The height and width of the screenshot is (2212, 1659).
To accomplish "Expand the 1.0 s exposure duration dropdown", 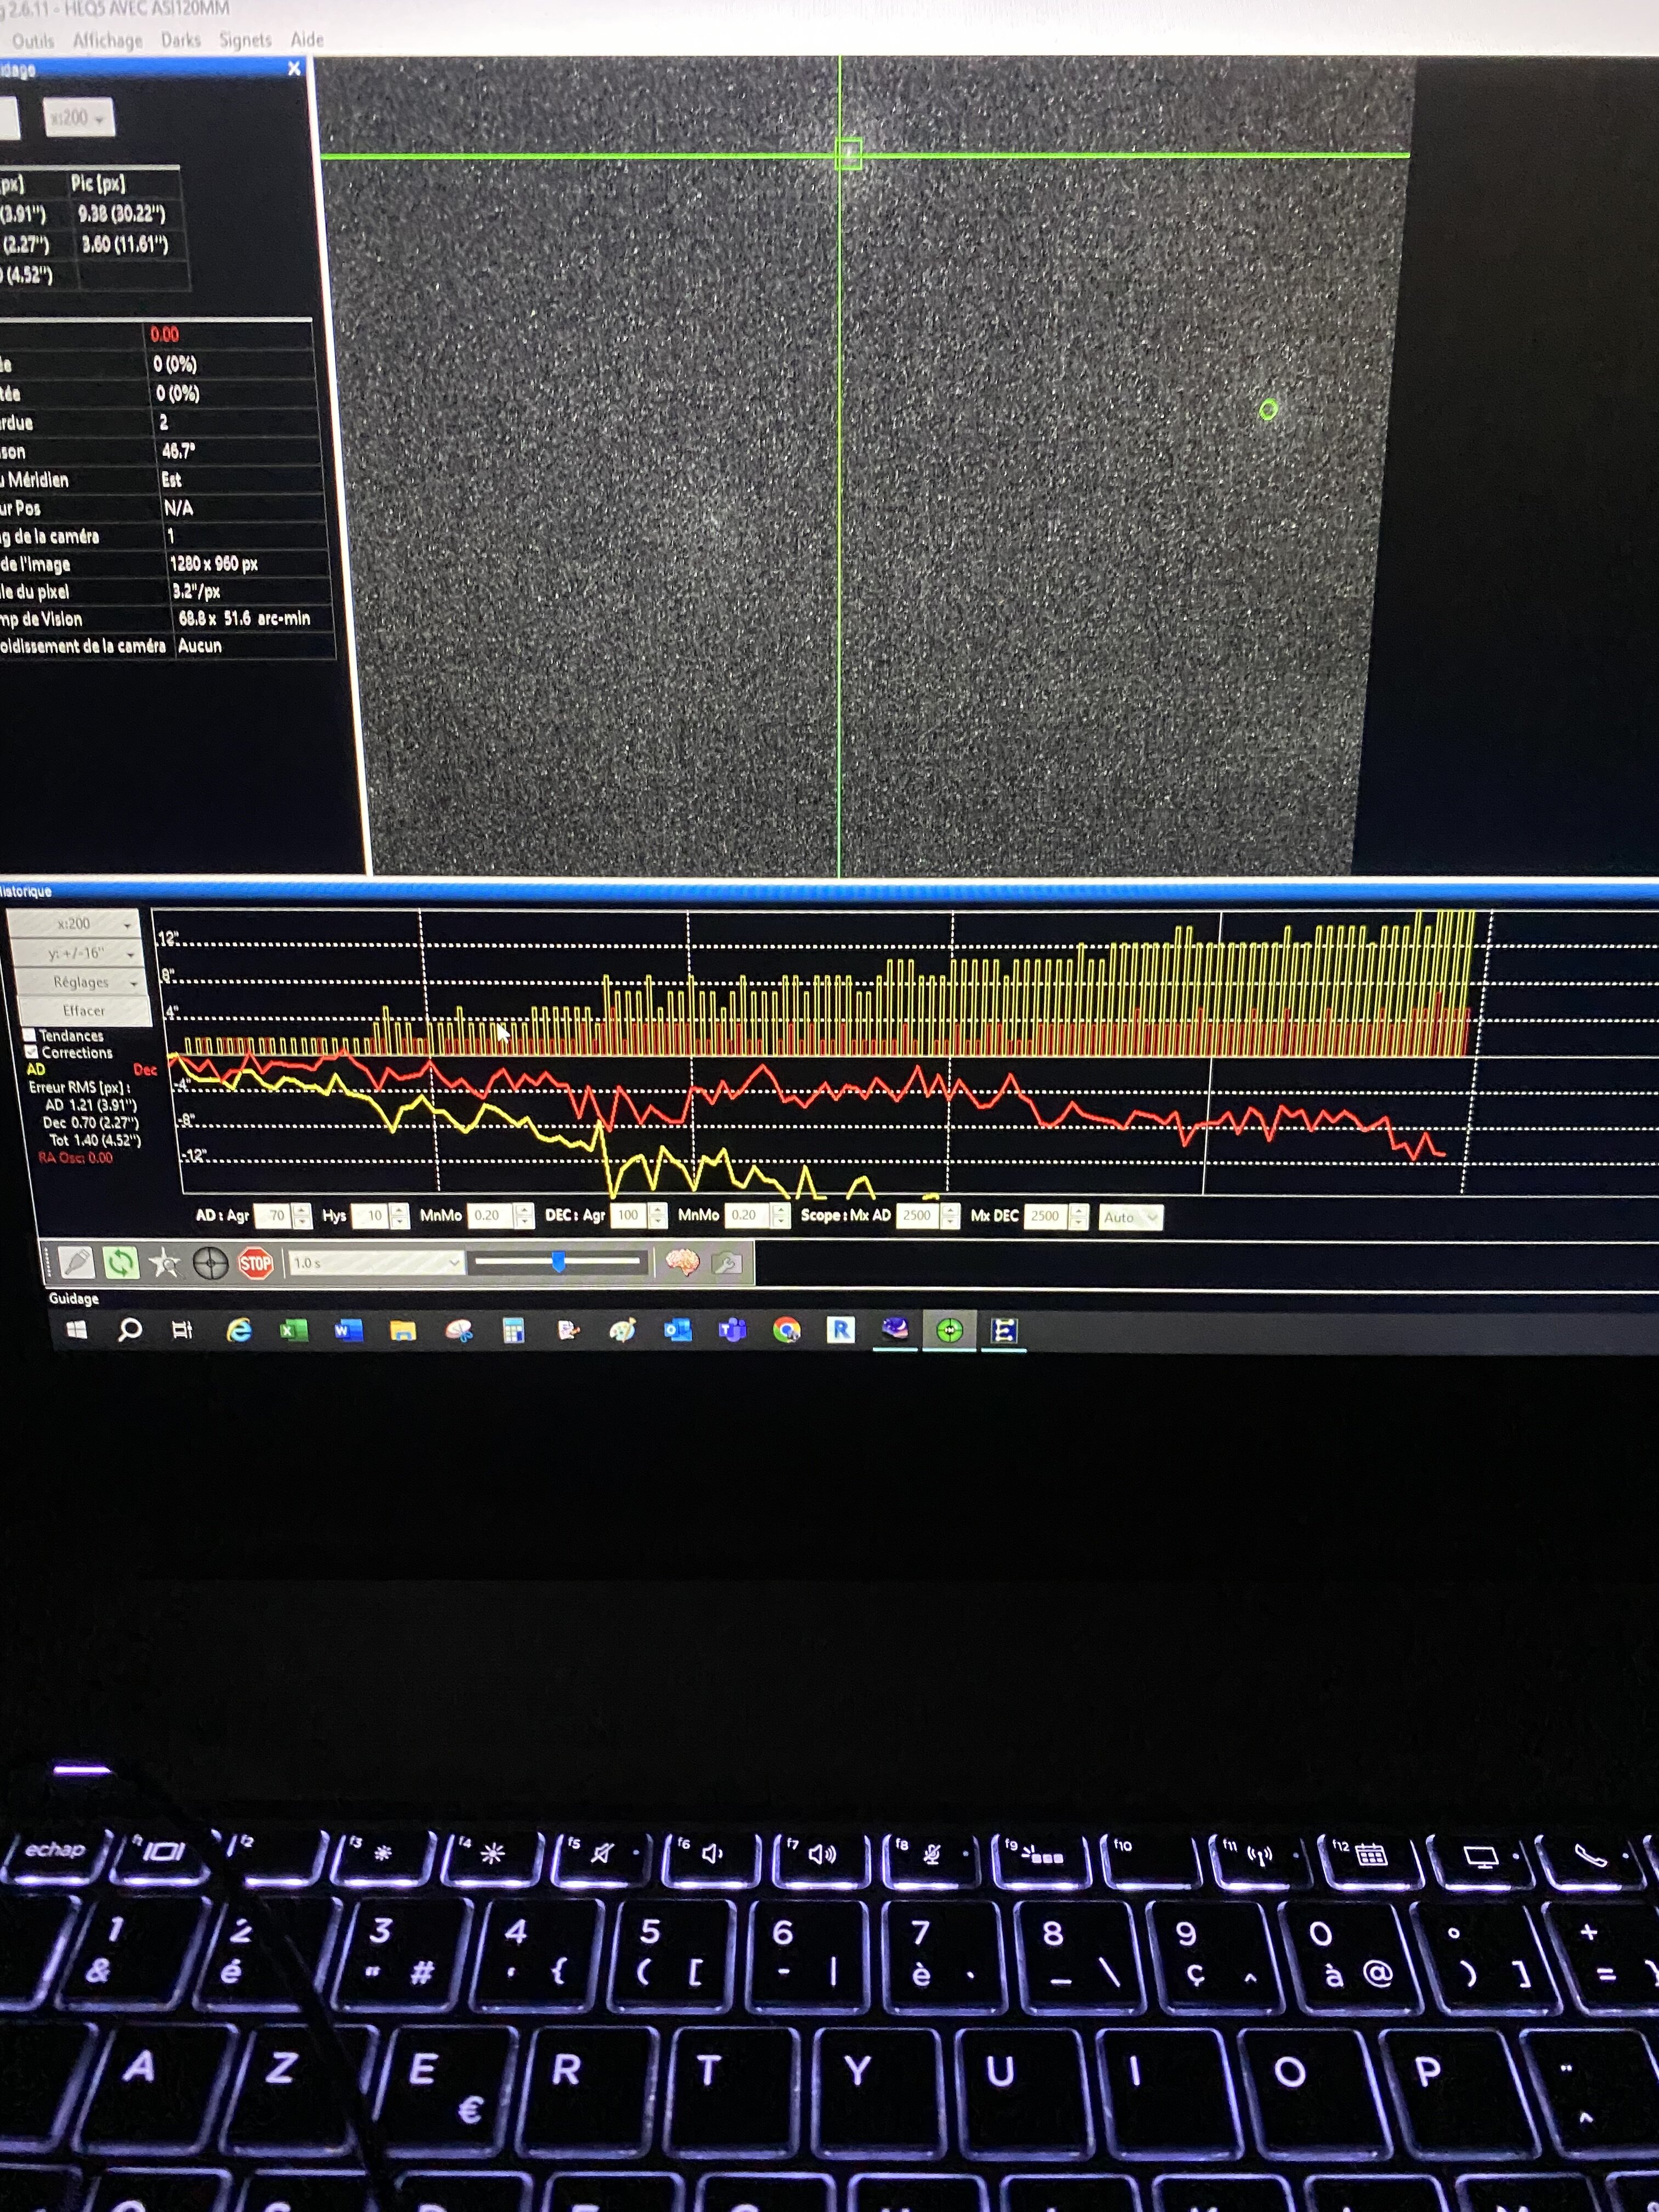I will click(376, 1263).
